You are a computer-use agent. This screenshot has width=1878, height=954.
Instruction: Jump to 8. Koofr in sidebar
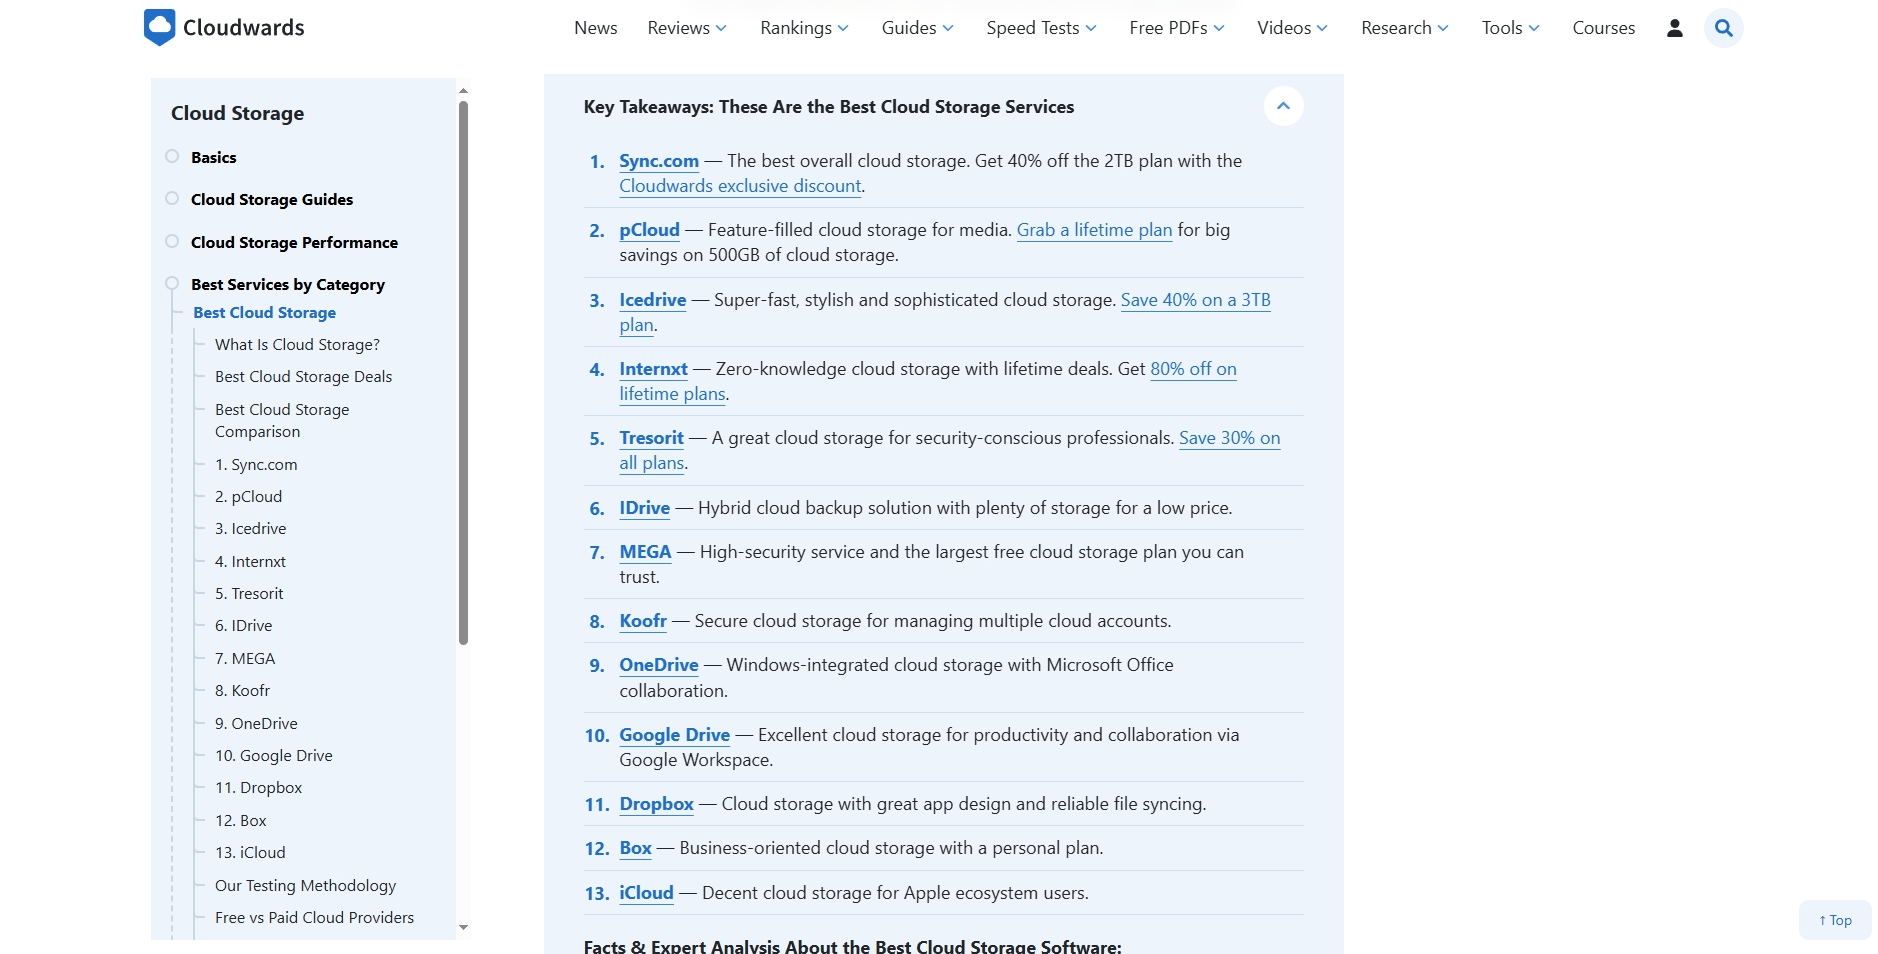click(x=242, y=690)
